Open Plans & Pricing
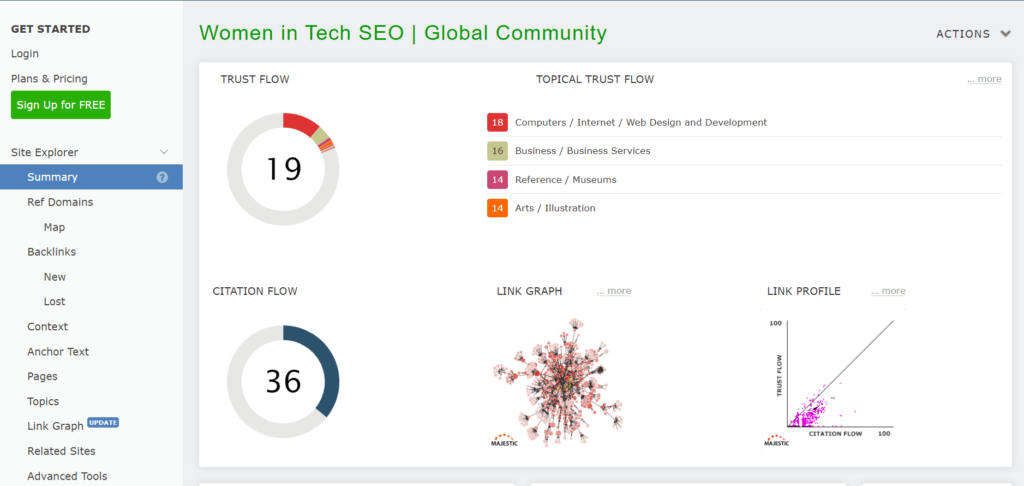 pos(49,78)
